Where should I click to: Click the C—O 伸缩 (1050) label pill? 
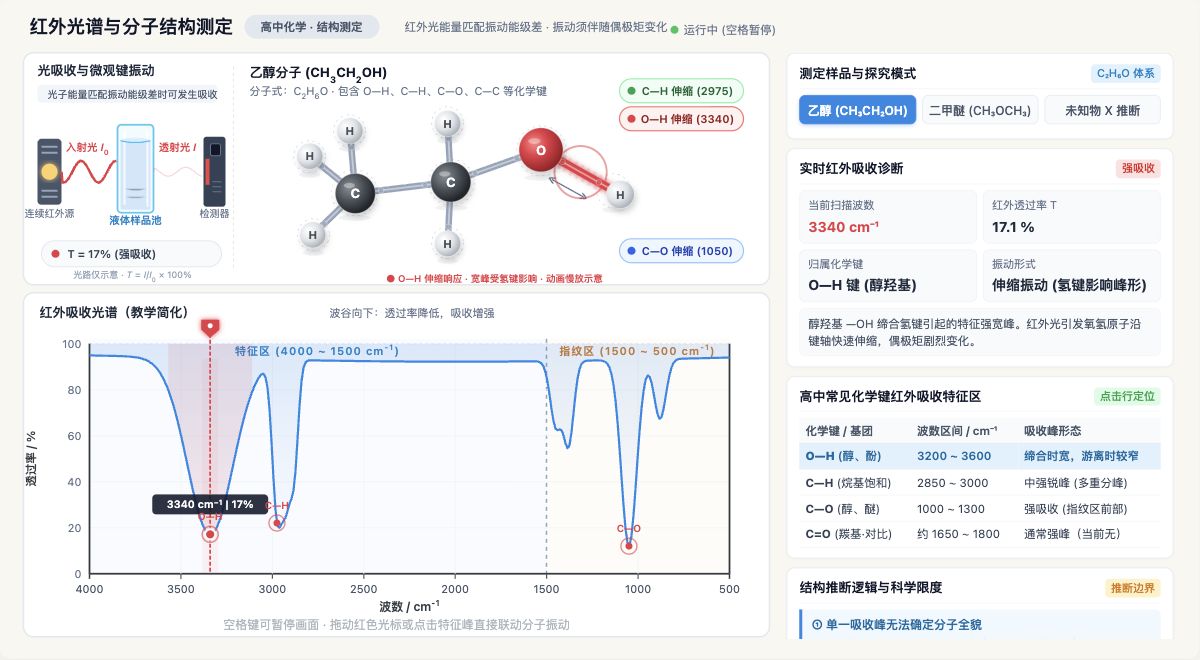pyautogui.click(x=681, y=251)
